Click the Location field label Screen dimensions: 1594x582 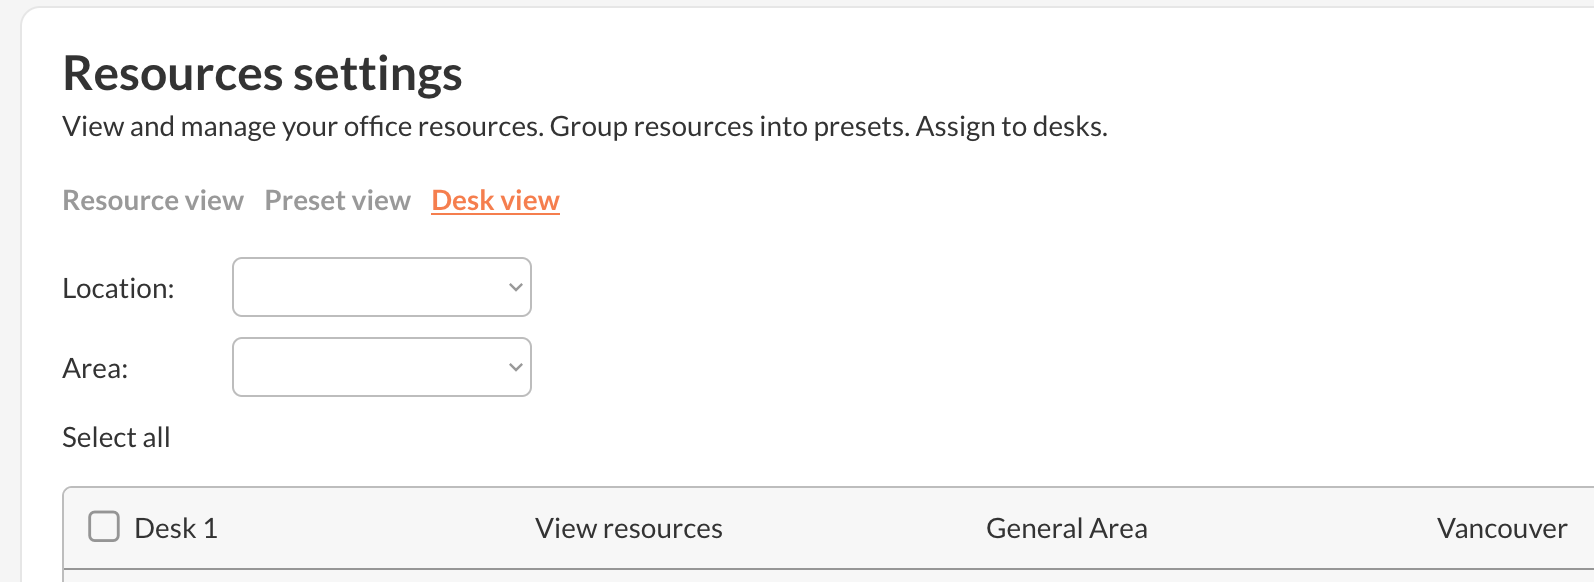tap(118, 288)
